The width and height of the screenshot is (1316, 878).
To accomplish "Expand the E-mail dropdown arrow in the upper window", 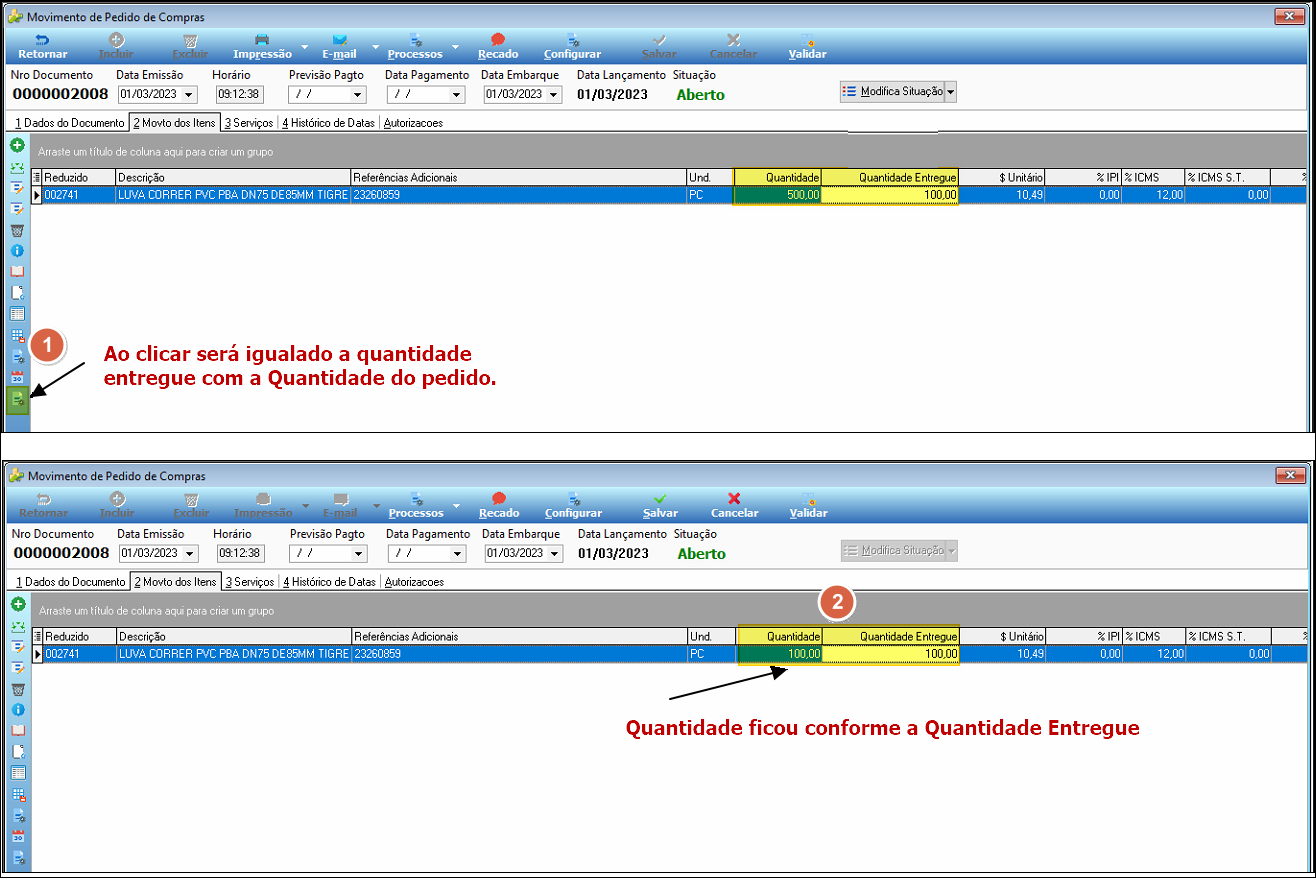I will coord(376,47).
